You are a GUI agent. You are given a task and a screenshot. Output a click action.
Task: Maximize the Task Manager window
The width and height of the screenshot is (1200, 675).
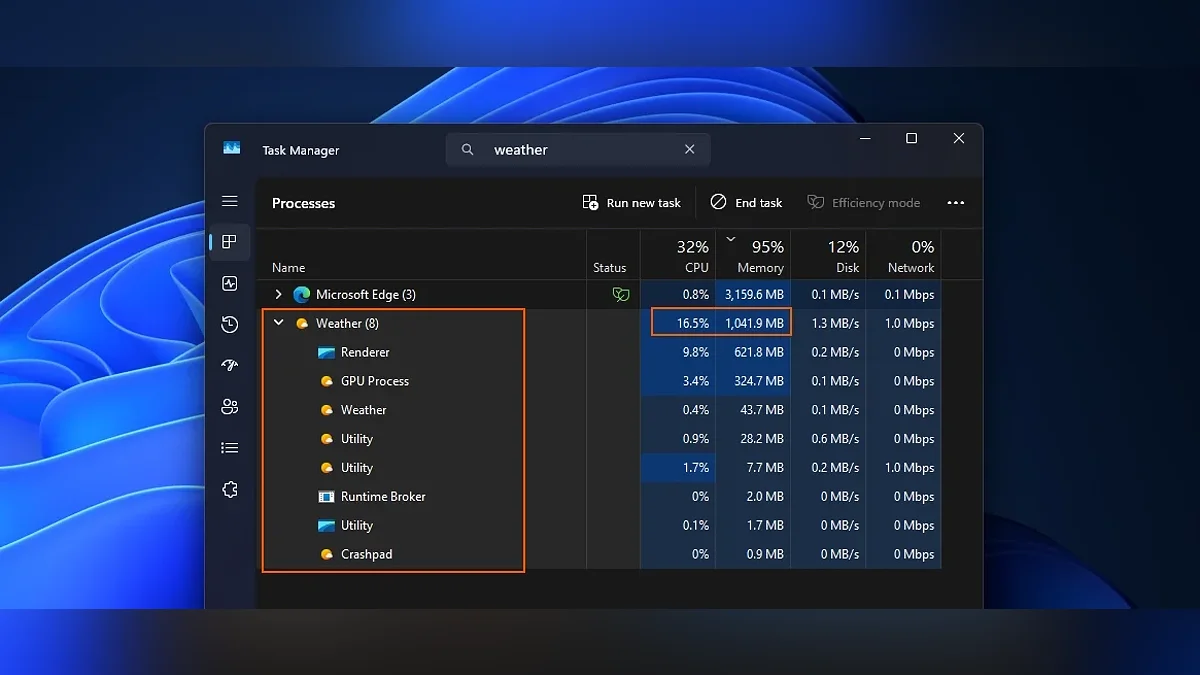911,138
